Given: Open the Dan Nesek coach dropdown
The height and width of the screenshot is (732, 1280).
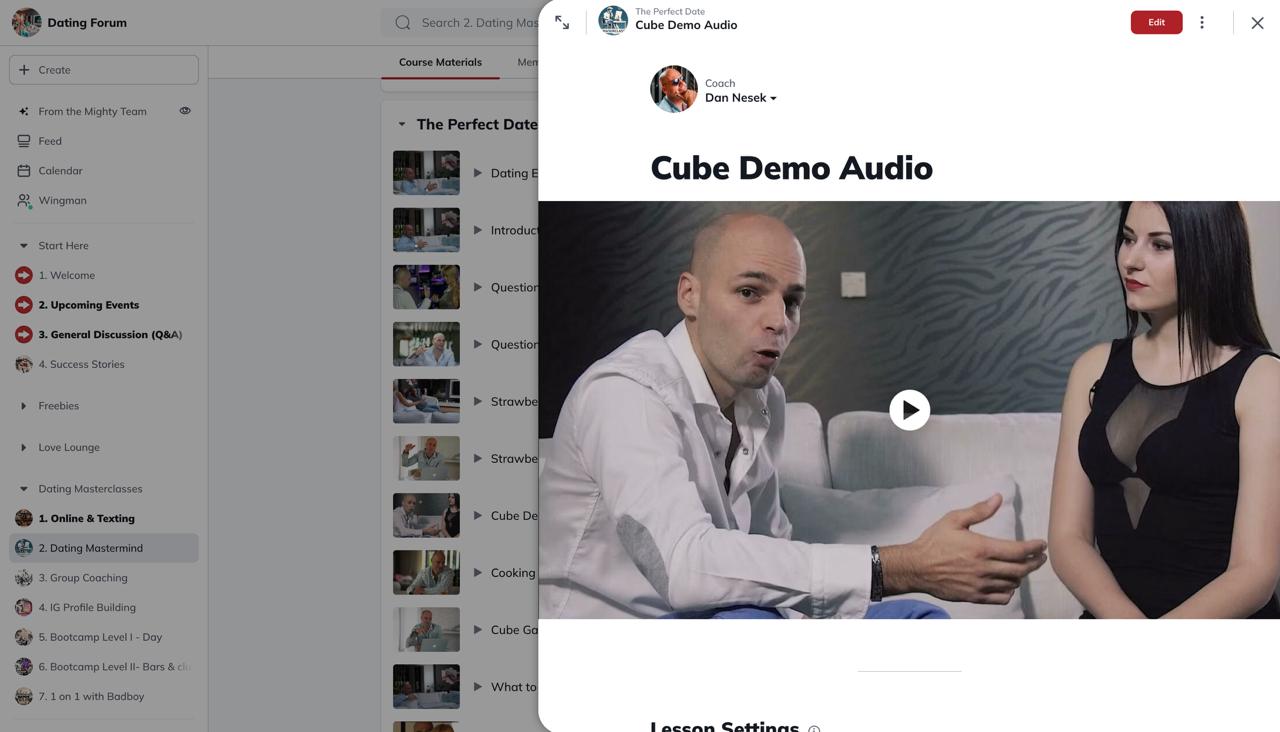Looking at the screenshot, I should click(741, 98).
